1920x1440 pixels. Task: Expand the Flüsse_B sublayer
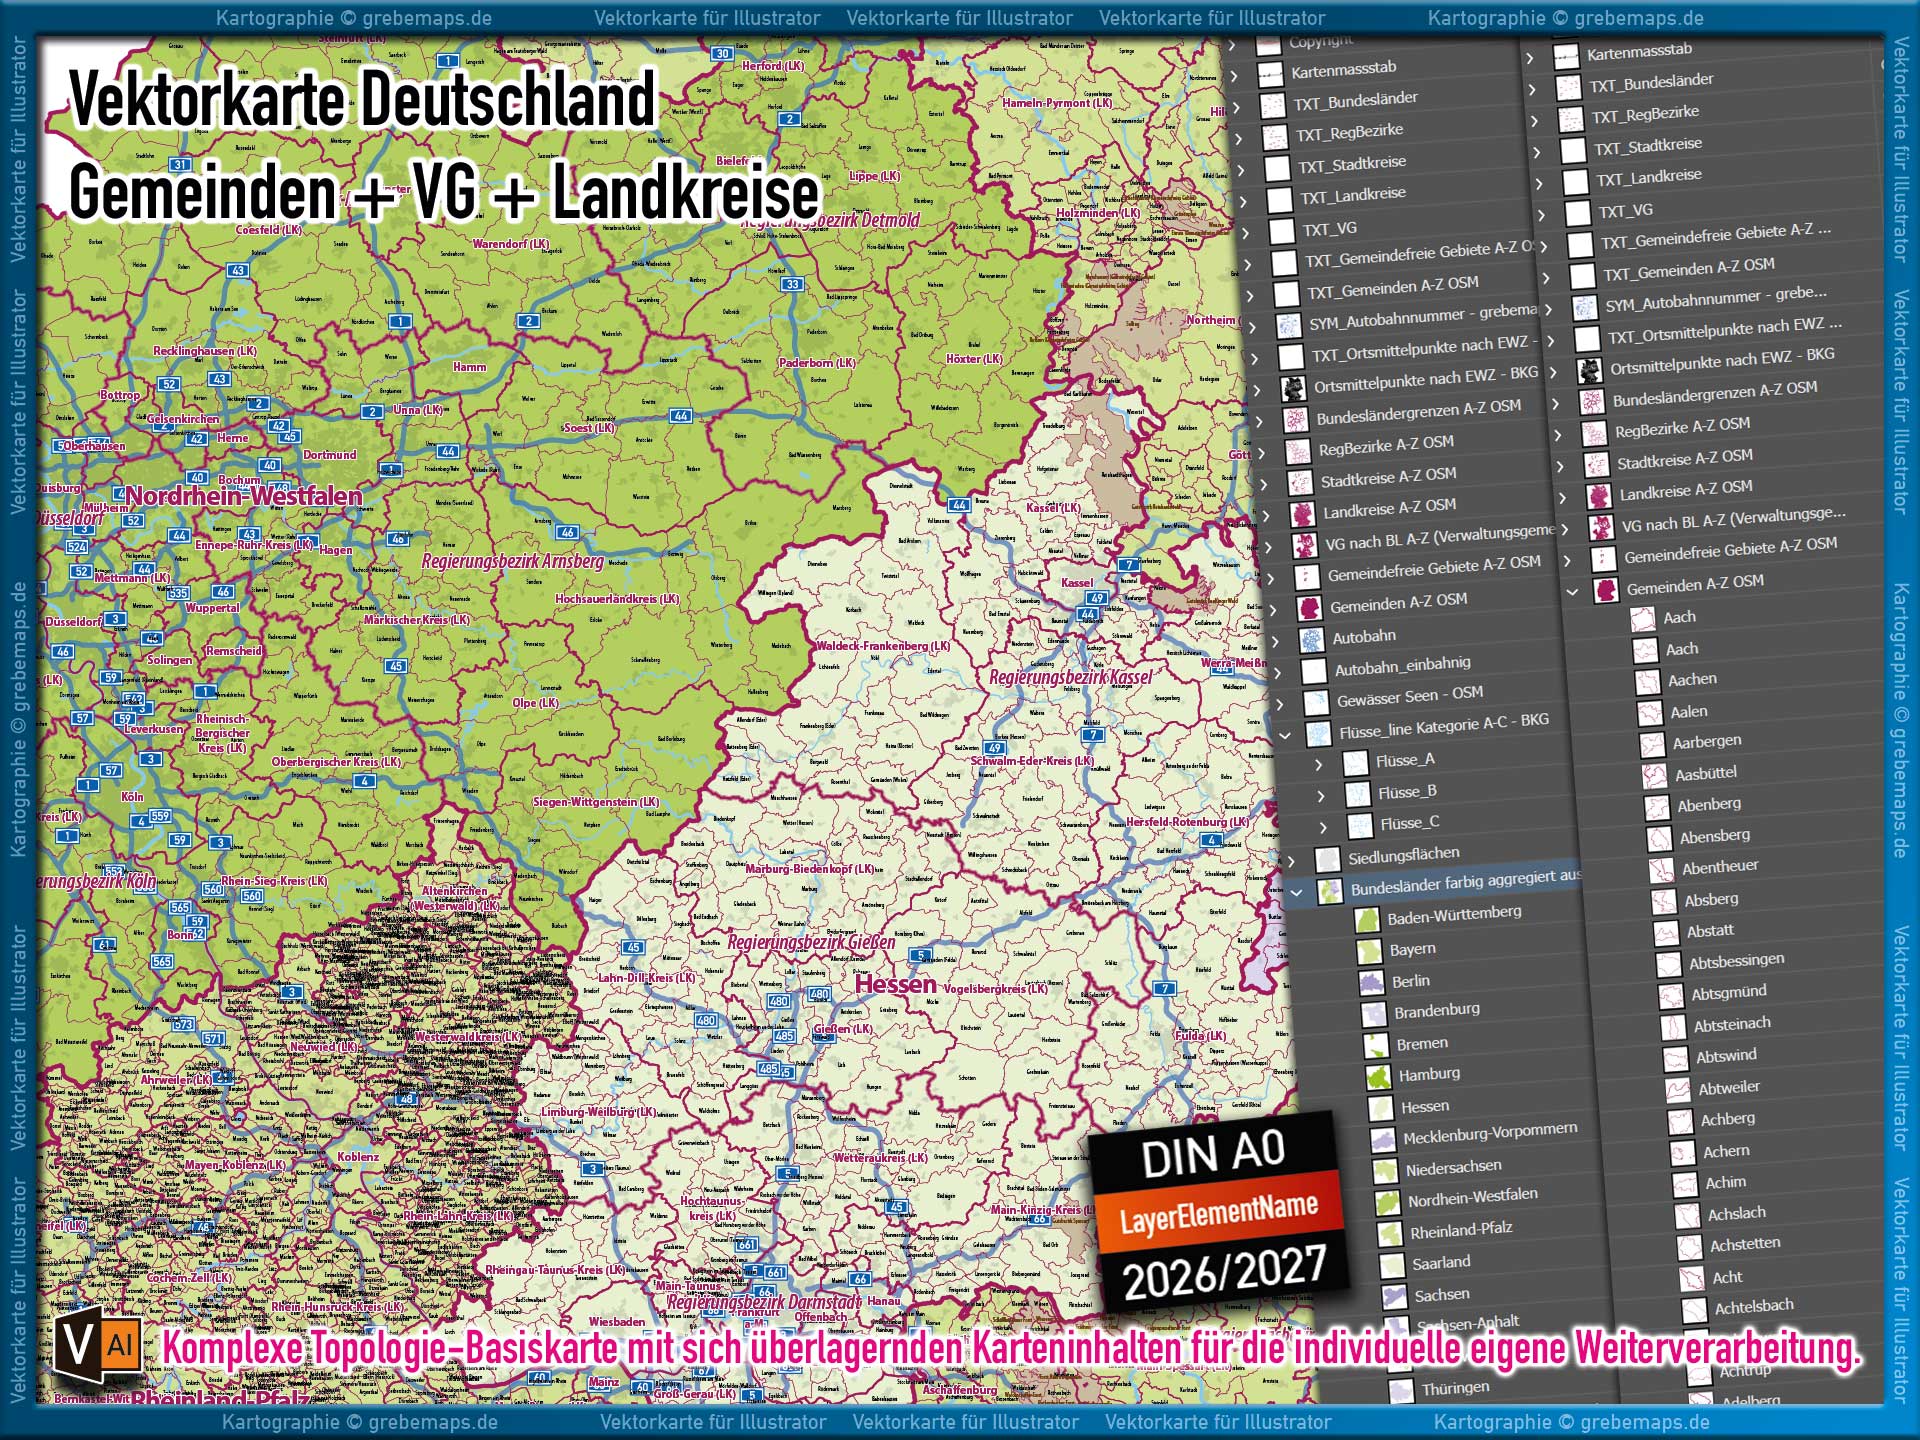pyautogui.click(x=1321, y=797)
